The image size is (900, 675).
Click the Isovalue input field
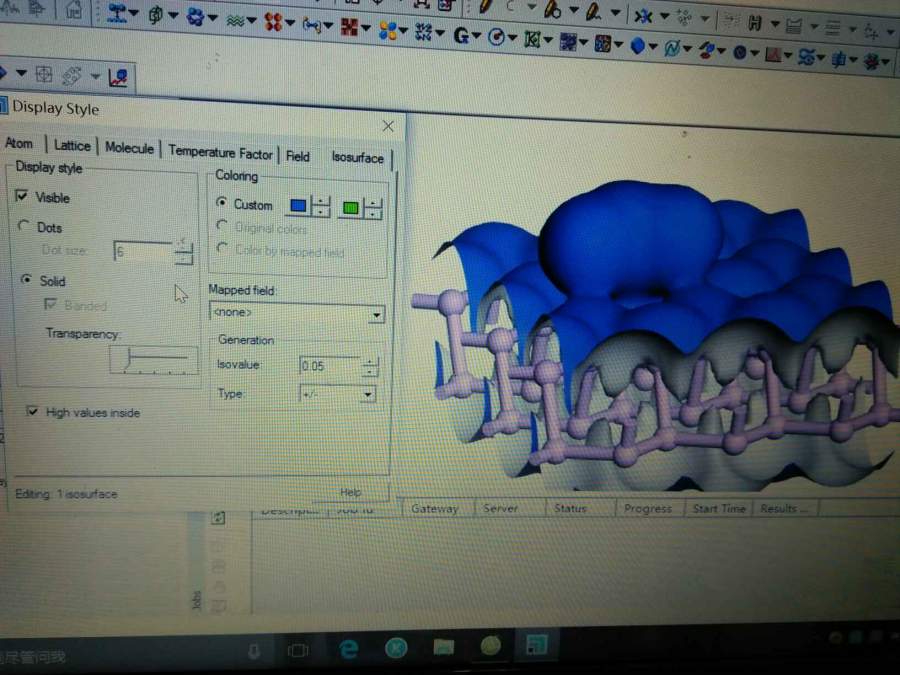point(330,366)
